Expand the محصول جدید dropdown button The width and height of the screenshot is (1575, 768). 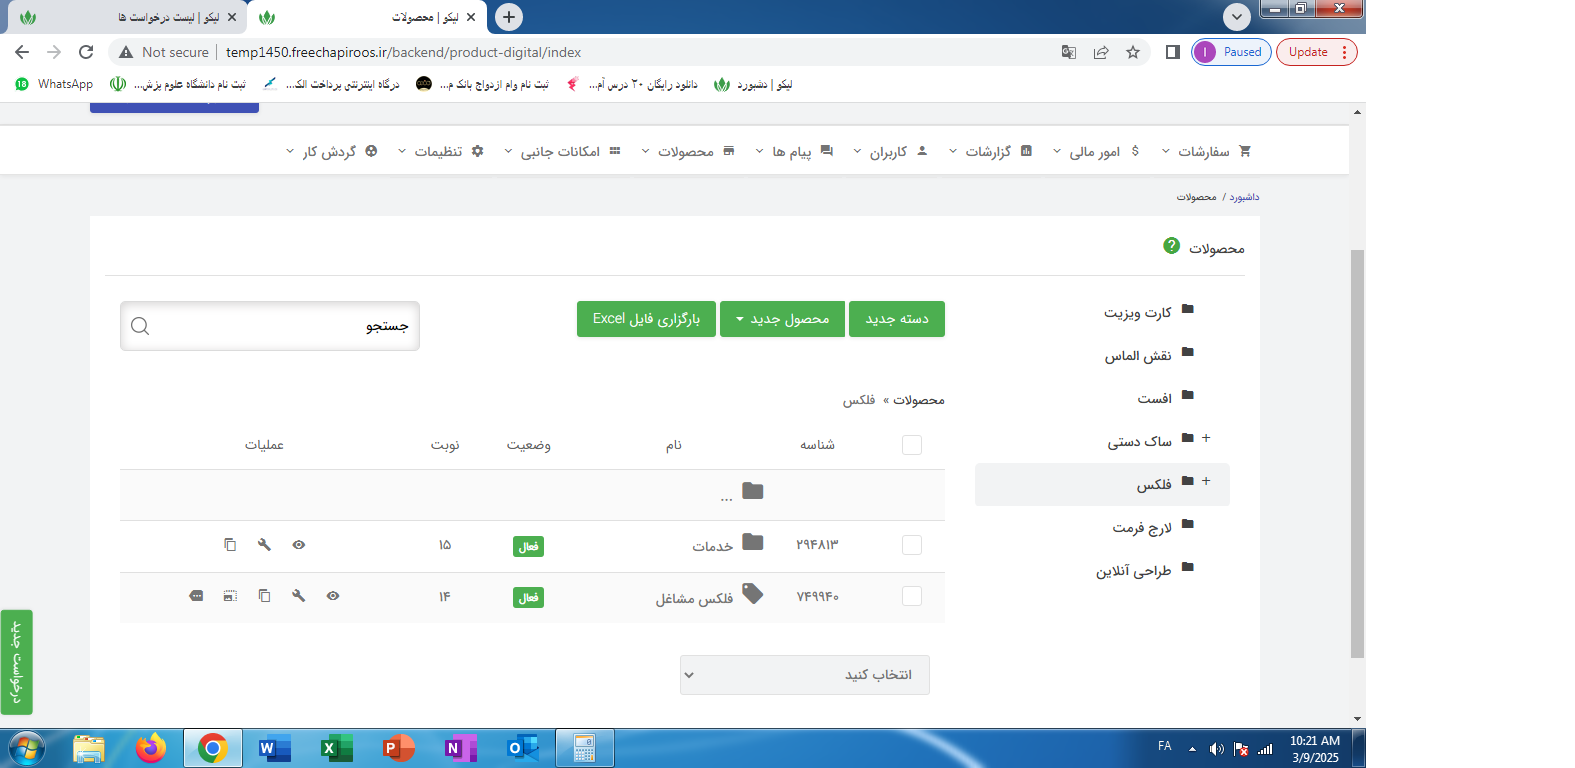[x=782, y=319]
